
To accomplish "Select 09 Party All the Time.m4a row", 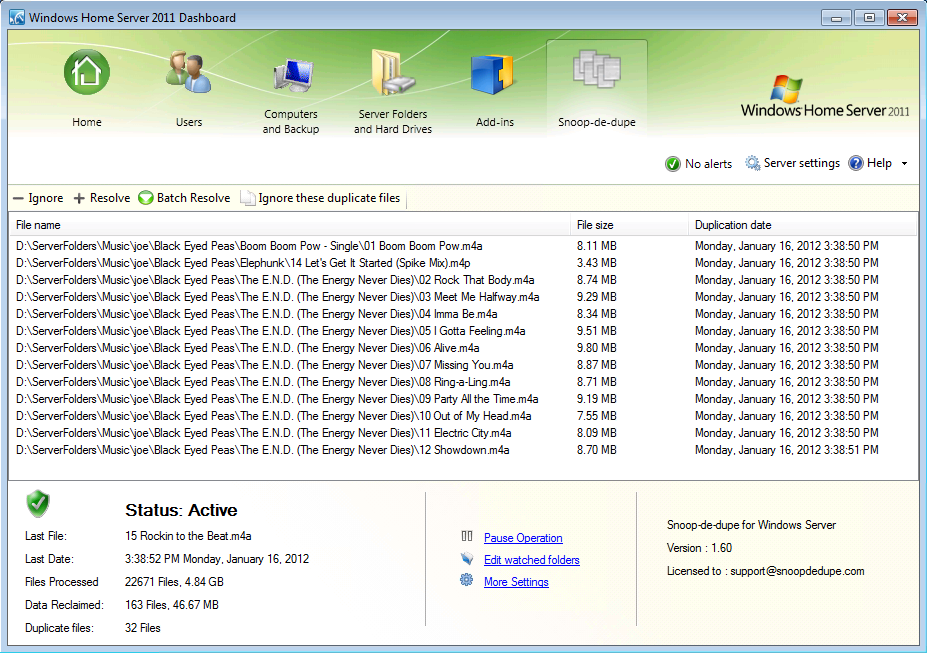I will tap(462, 399).
